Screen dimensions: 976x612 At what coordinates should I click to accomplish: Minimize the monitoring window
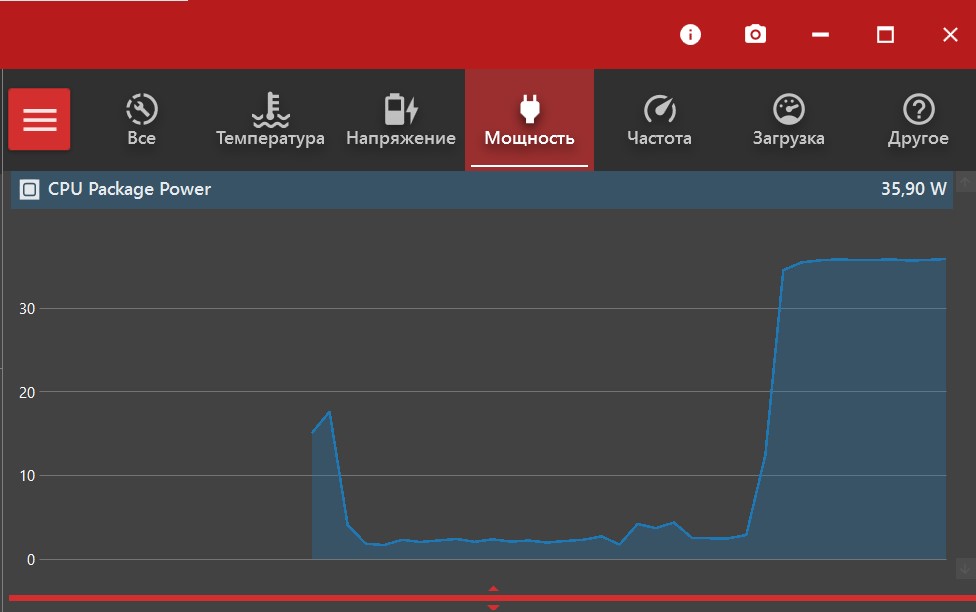point(820,34)
